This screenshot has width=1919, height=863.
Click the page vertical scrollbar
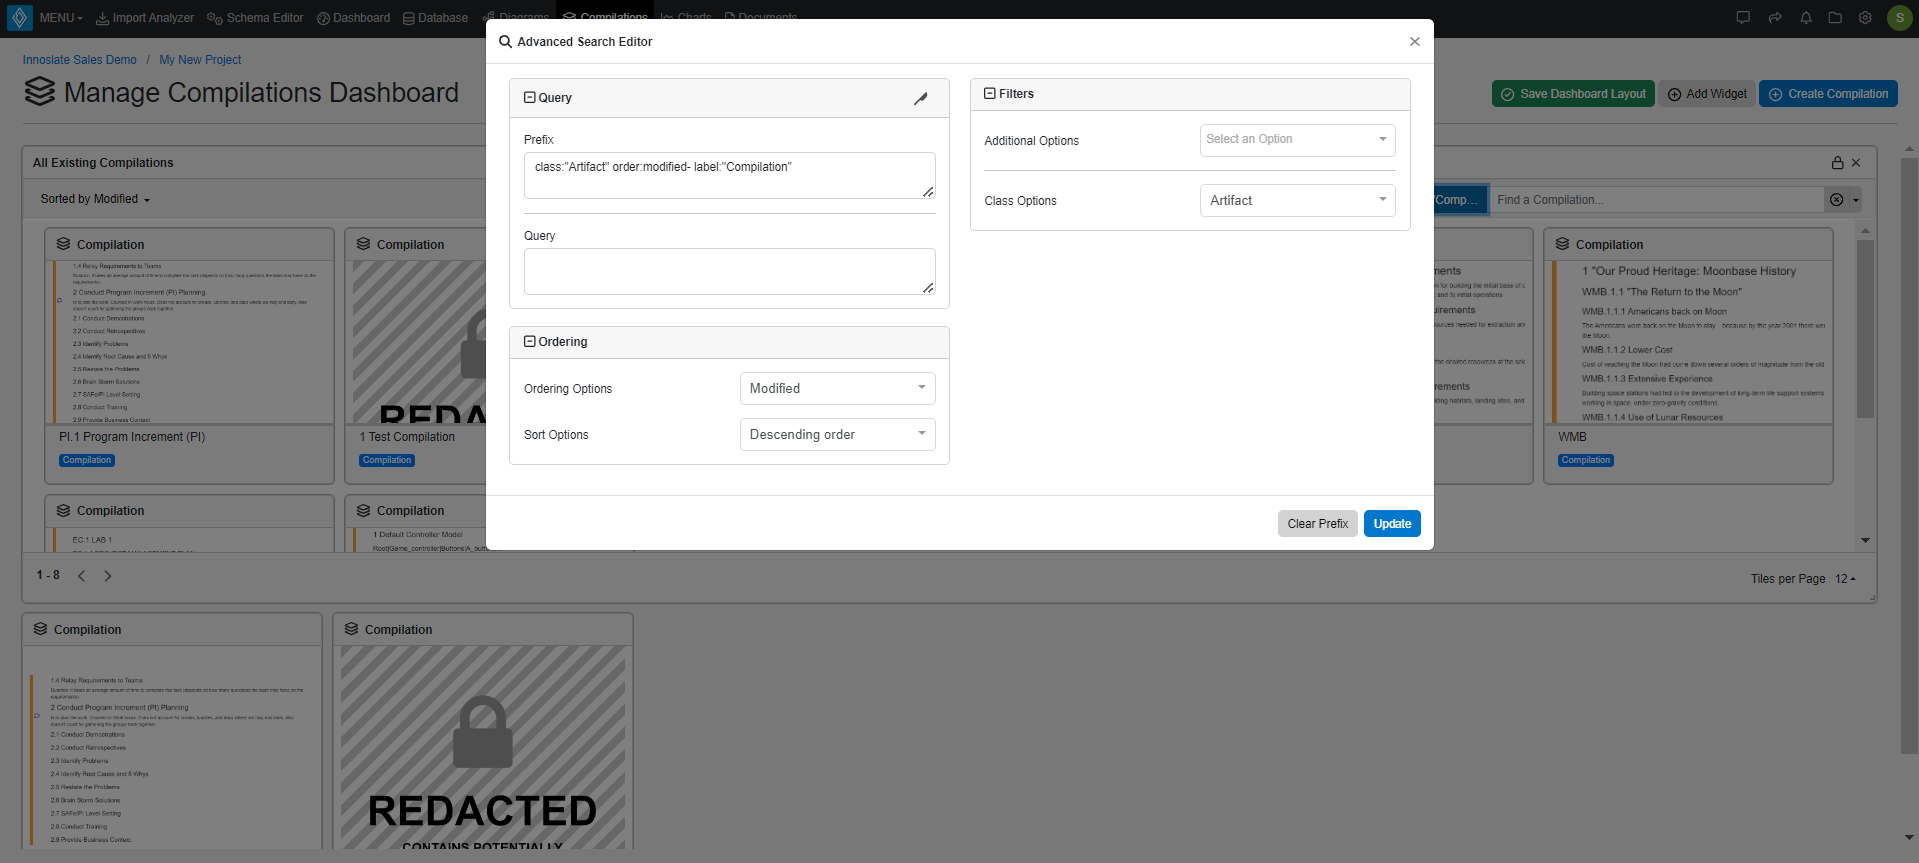[x=1910, y=455]
